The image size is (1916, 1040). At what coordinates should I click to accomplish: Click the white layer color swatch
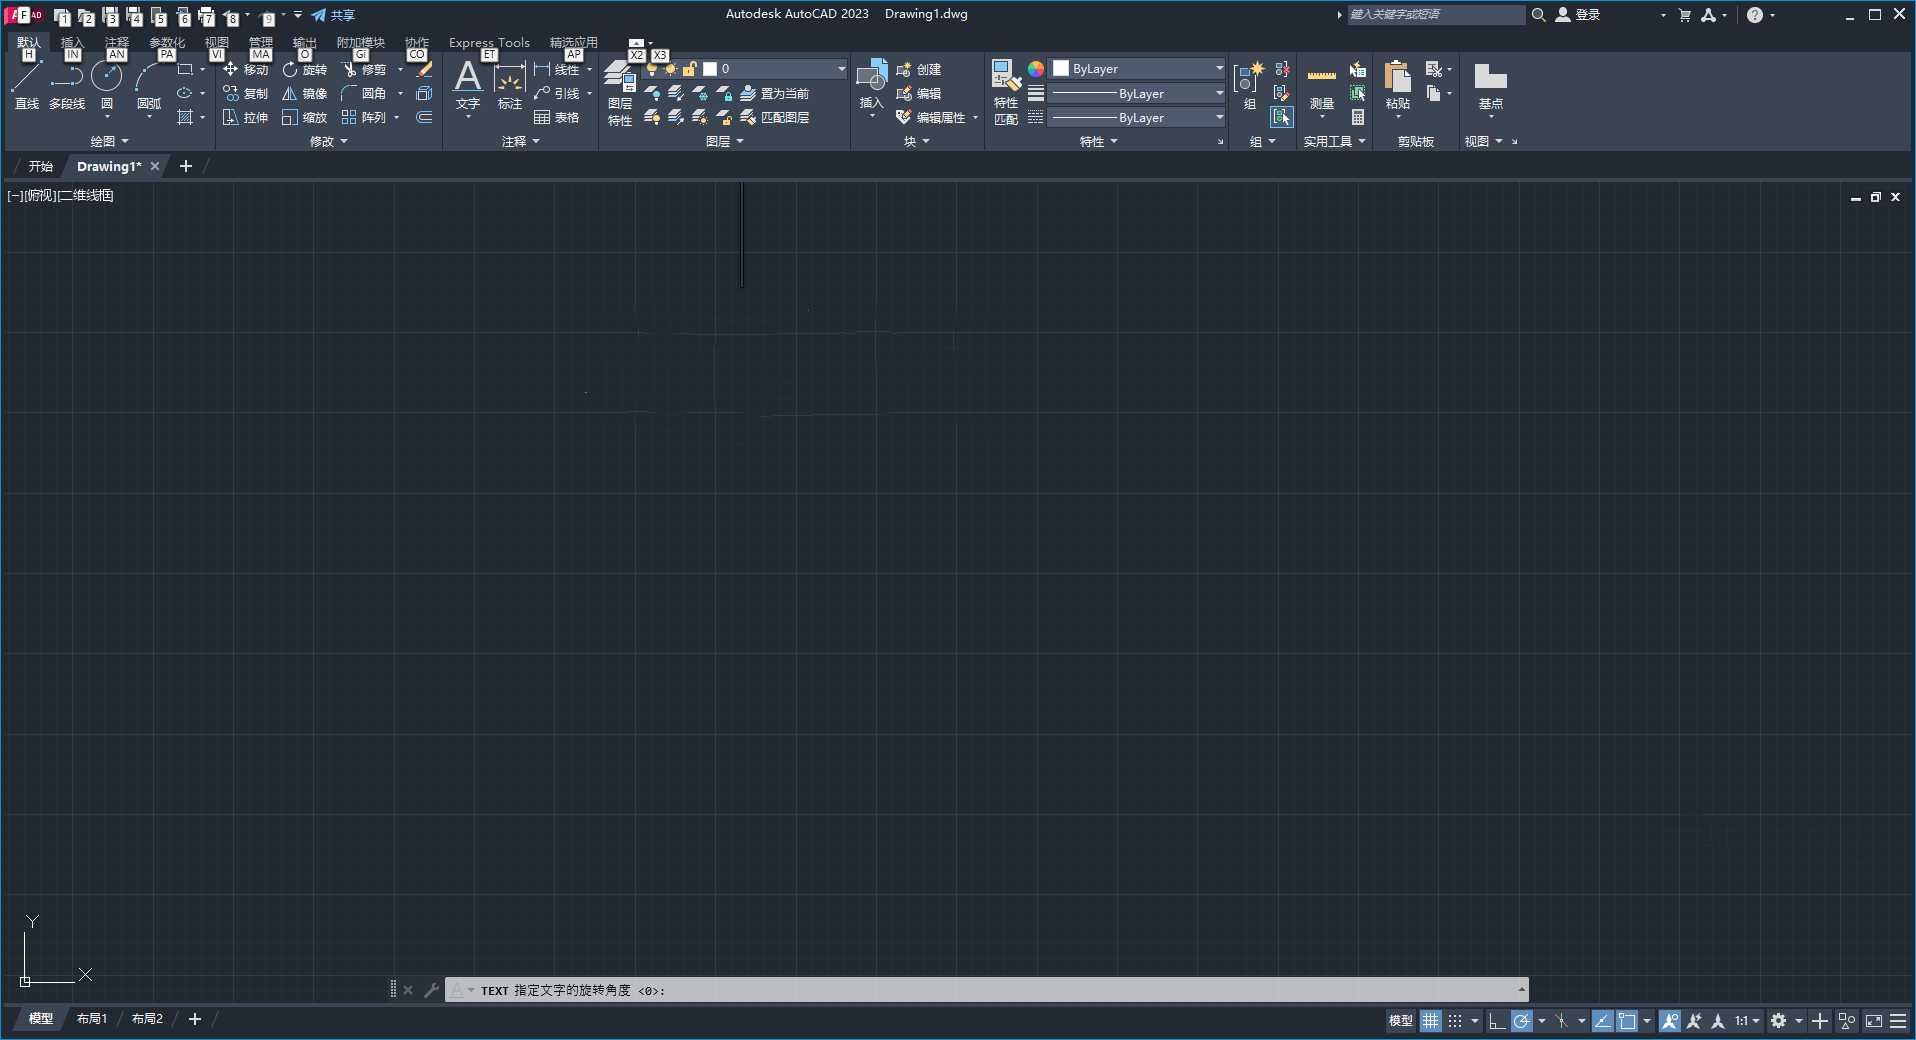click(710, 69)
